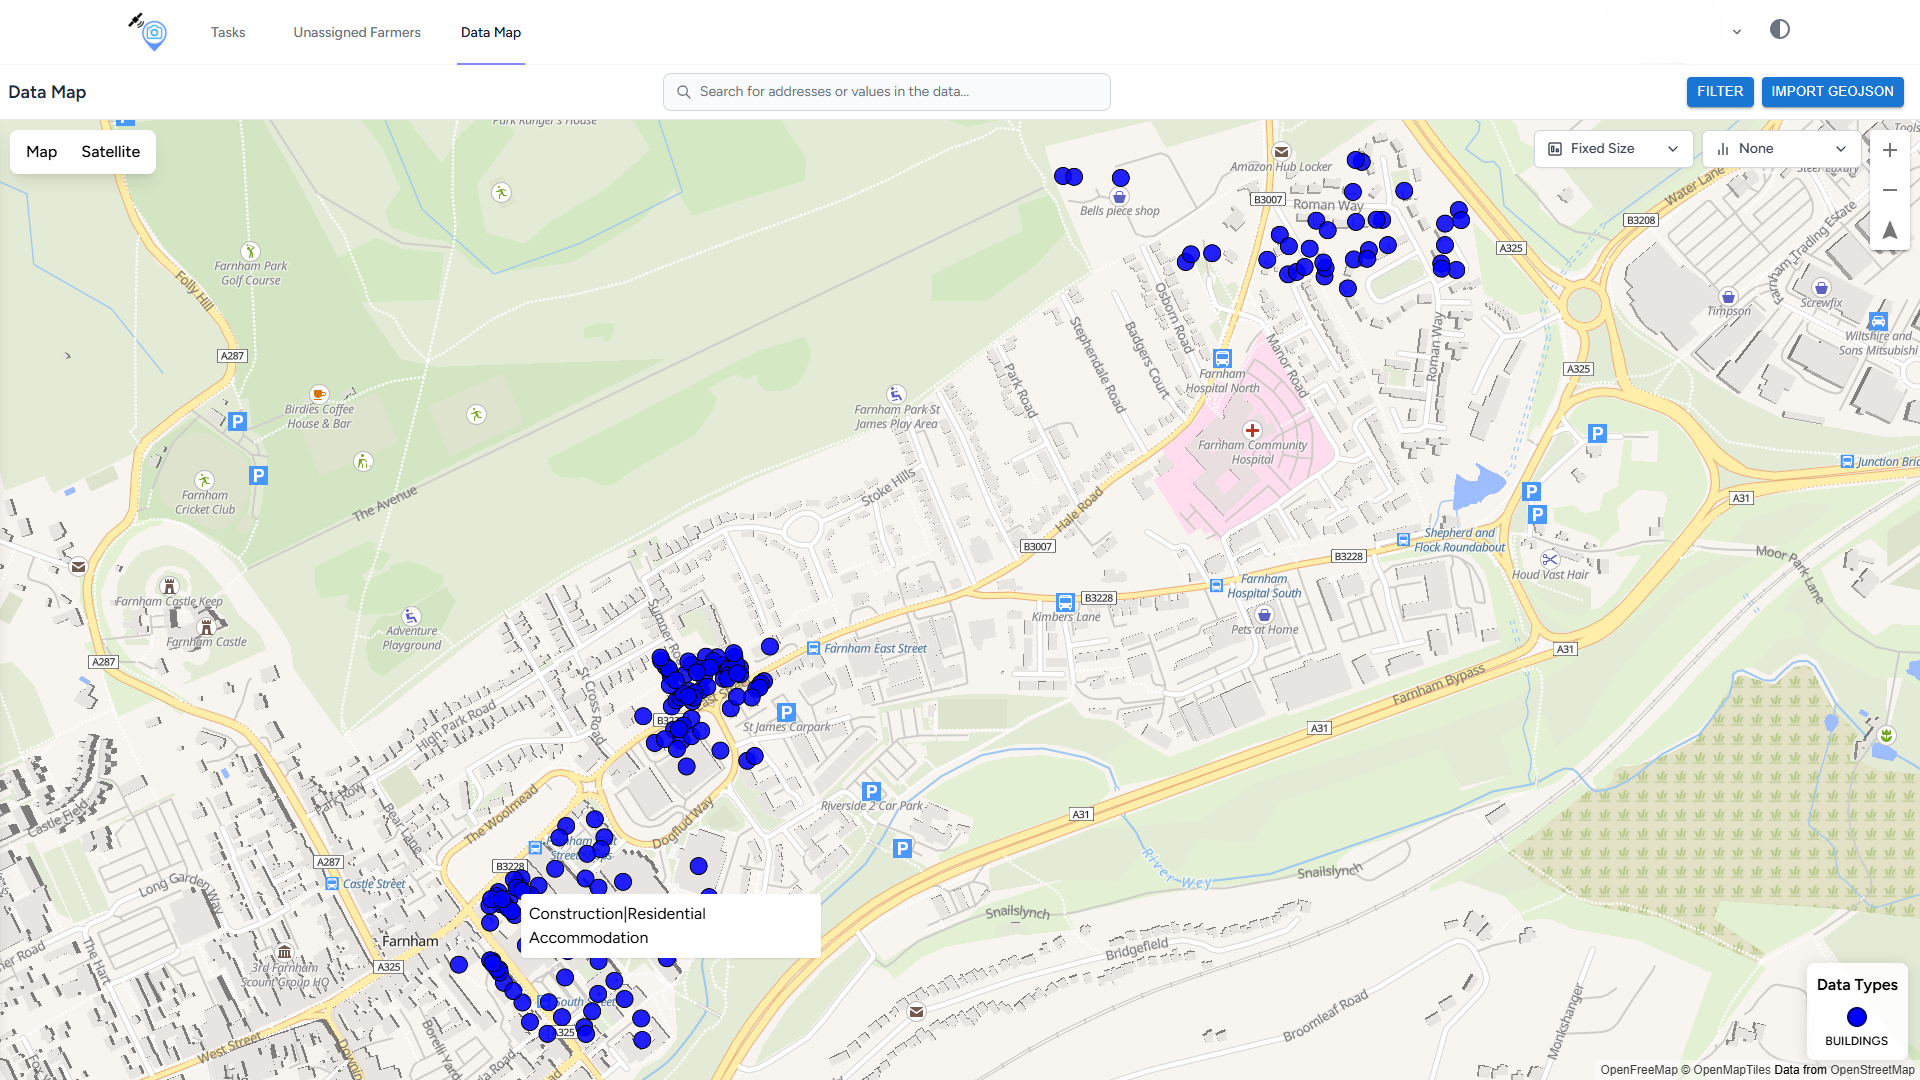Open the None chart dropdown

click(x=1781, y=149)
